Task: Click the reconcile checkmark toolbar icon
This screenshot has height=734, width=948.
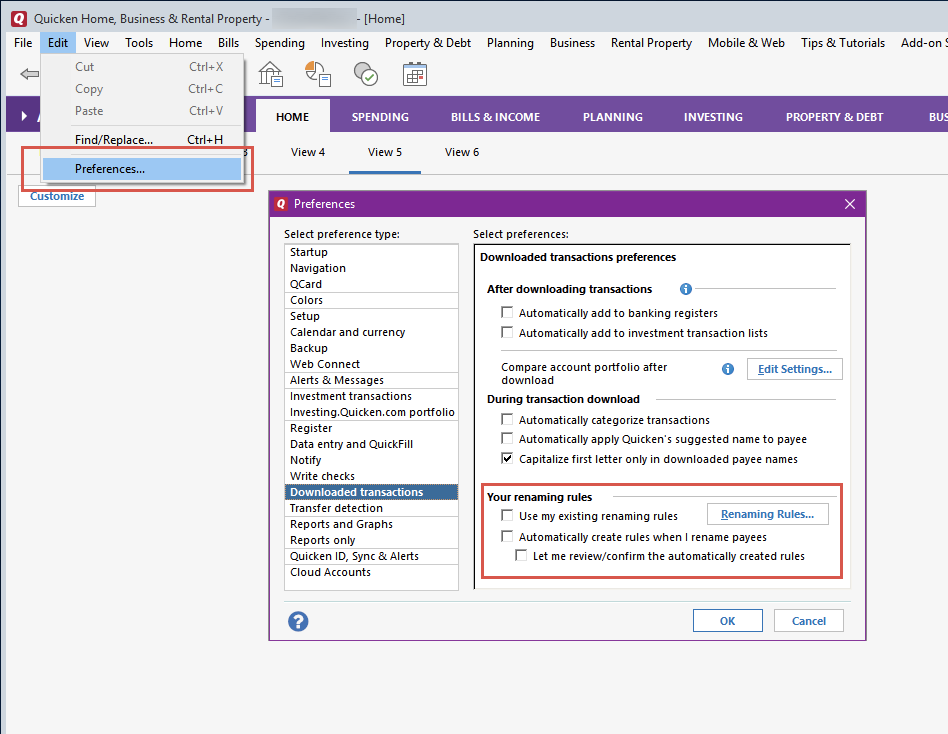Action: [x=365, y=74]
